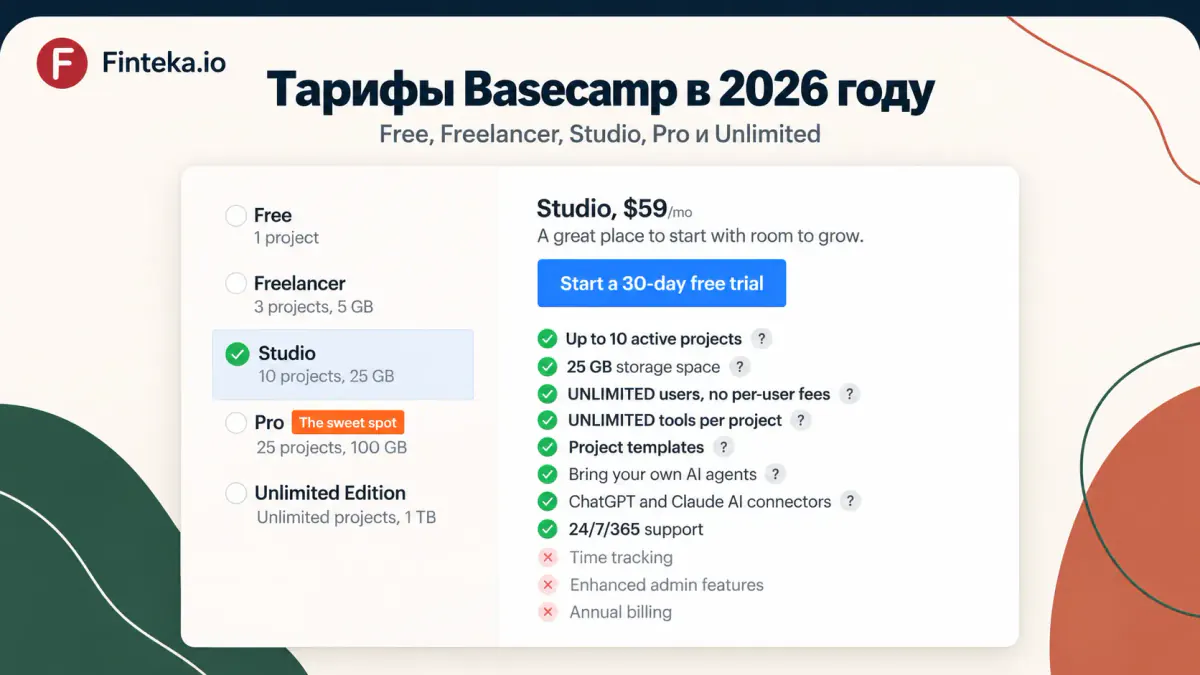Click question mark beside UNLIMITED users

tap(849, 394)
